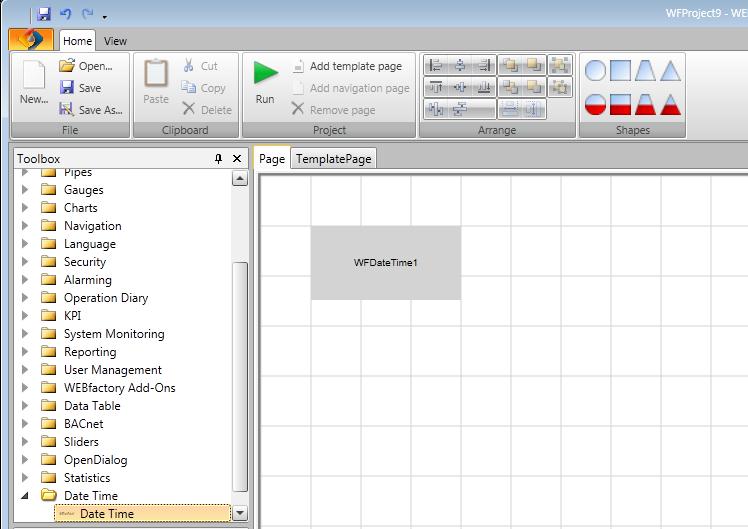Select the blue circle shape

[x=595, y=71]
